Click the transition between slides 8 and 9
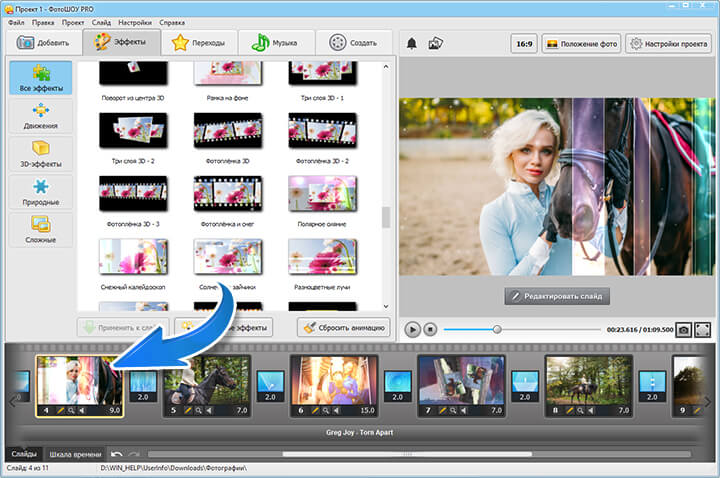 [x=652, y=386]
